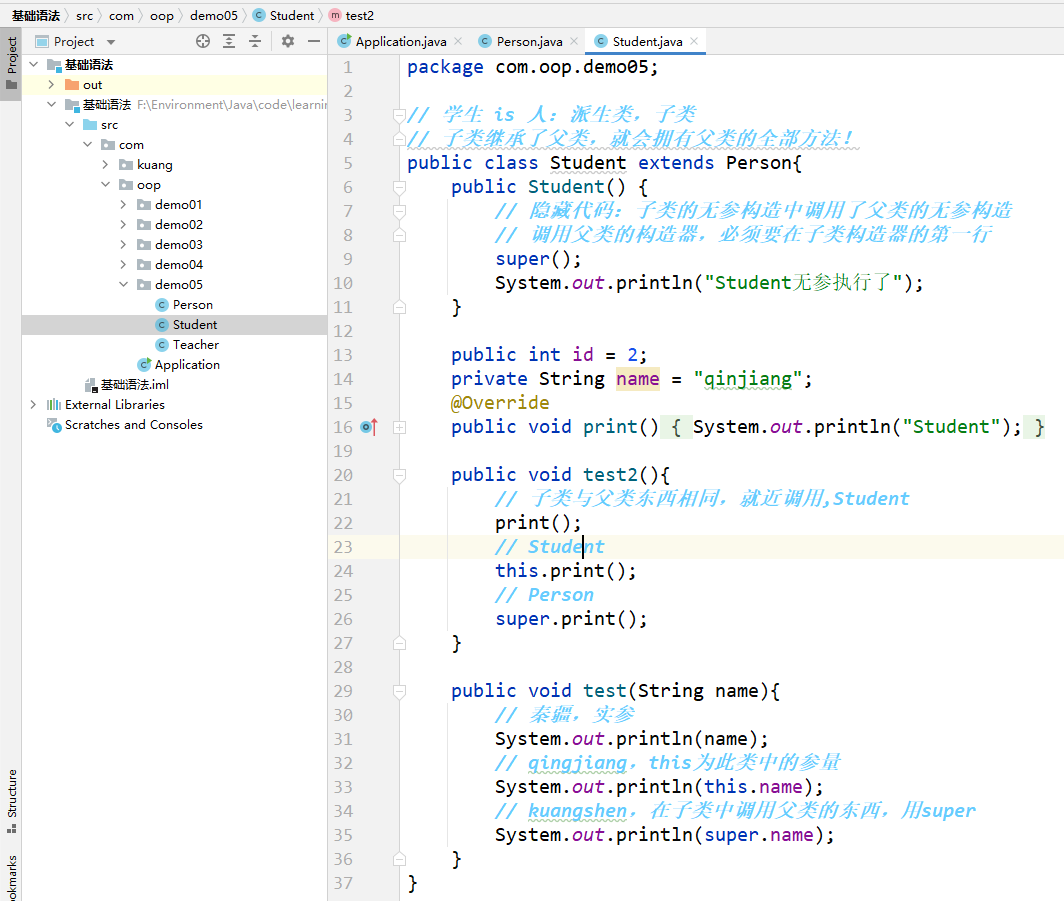Click the Expand All icon in Project panel

(x=229, y=41)
